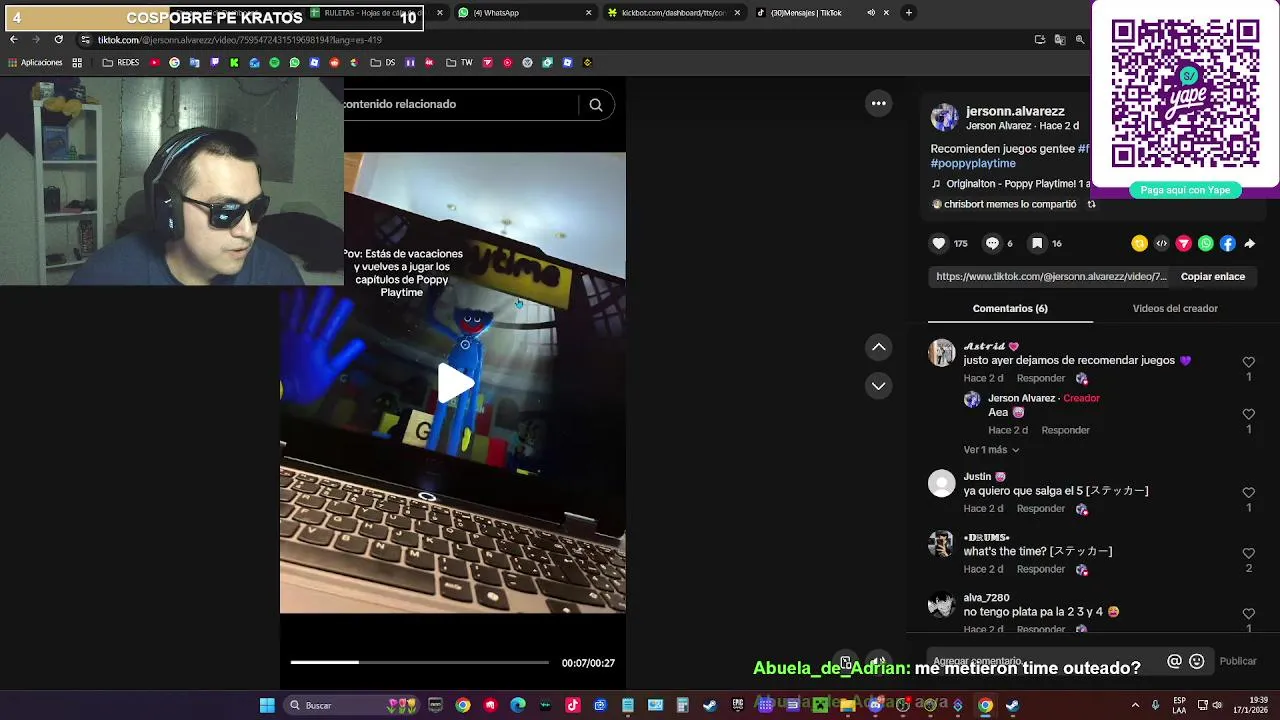Click Copiar enlace button
The height and width of the screenshot is (720, 1280).
(1213, 277)
